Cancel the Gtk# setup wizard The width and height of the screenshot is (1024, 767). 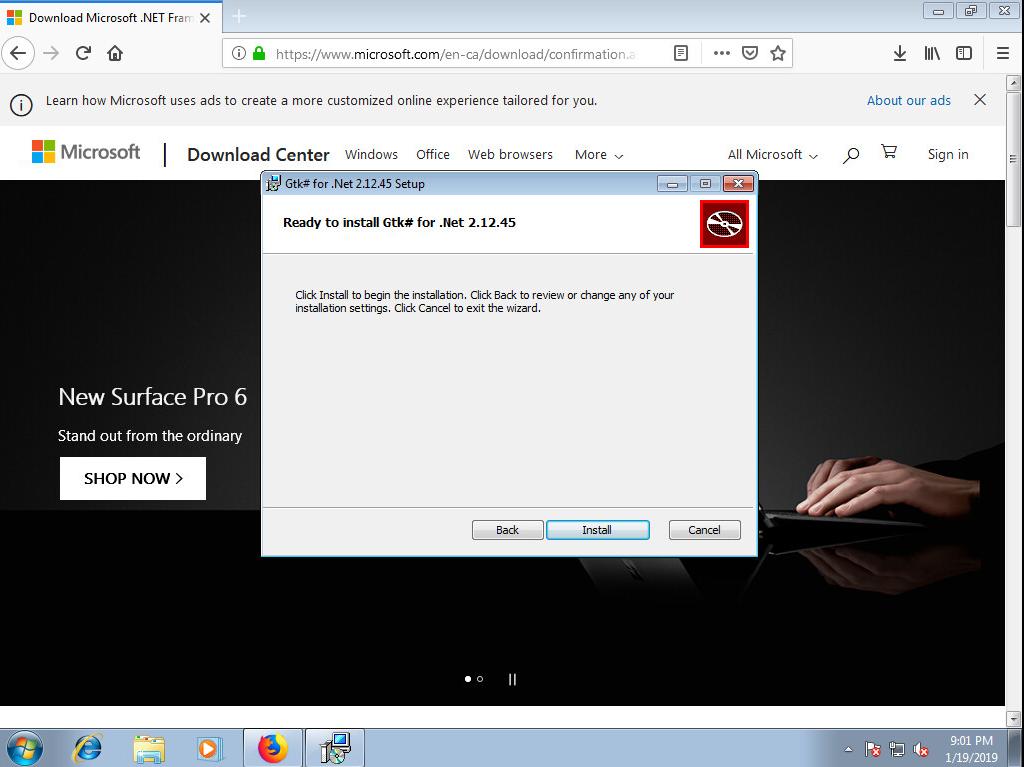point(705,530)
